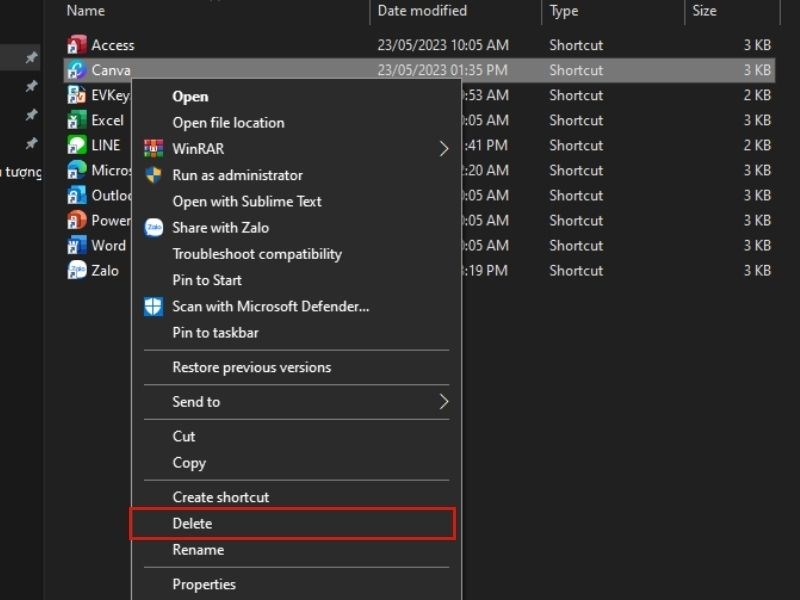Select Delete from the context menu

coord(192,523)
